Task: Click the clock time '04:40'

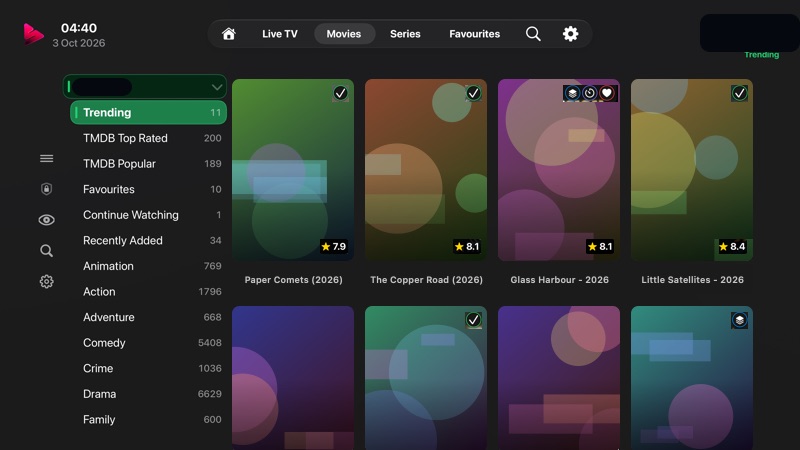Action: click(79, 28)
